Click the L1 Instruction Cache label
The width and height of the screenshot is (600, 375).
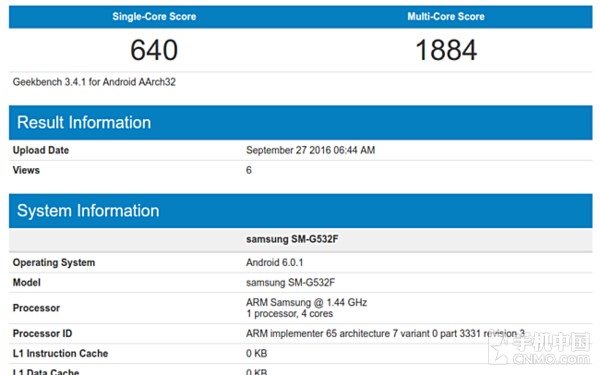pos(60,353)
